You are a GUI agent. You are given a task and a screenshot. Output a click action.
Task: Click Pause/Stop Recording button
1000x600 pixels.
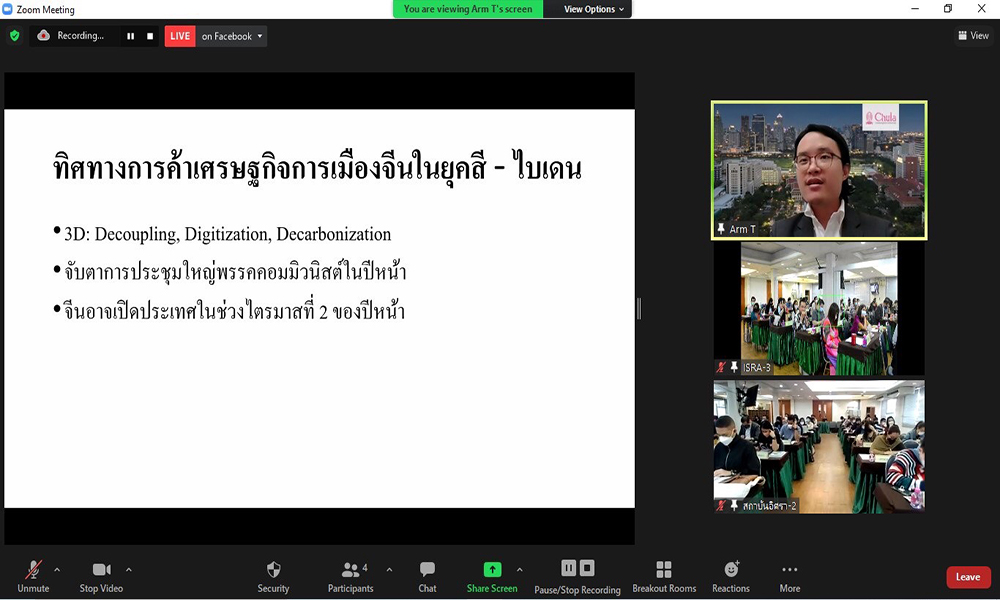[577, 575]
